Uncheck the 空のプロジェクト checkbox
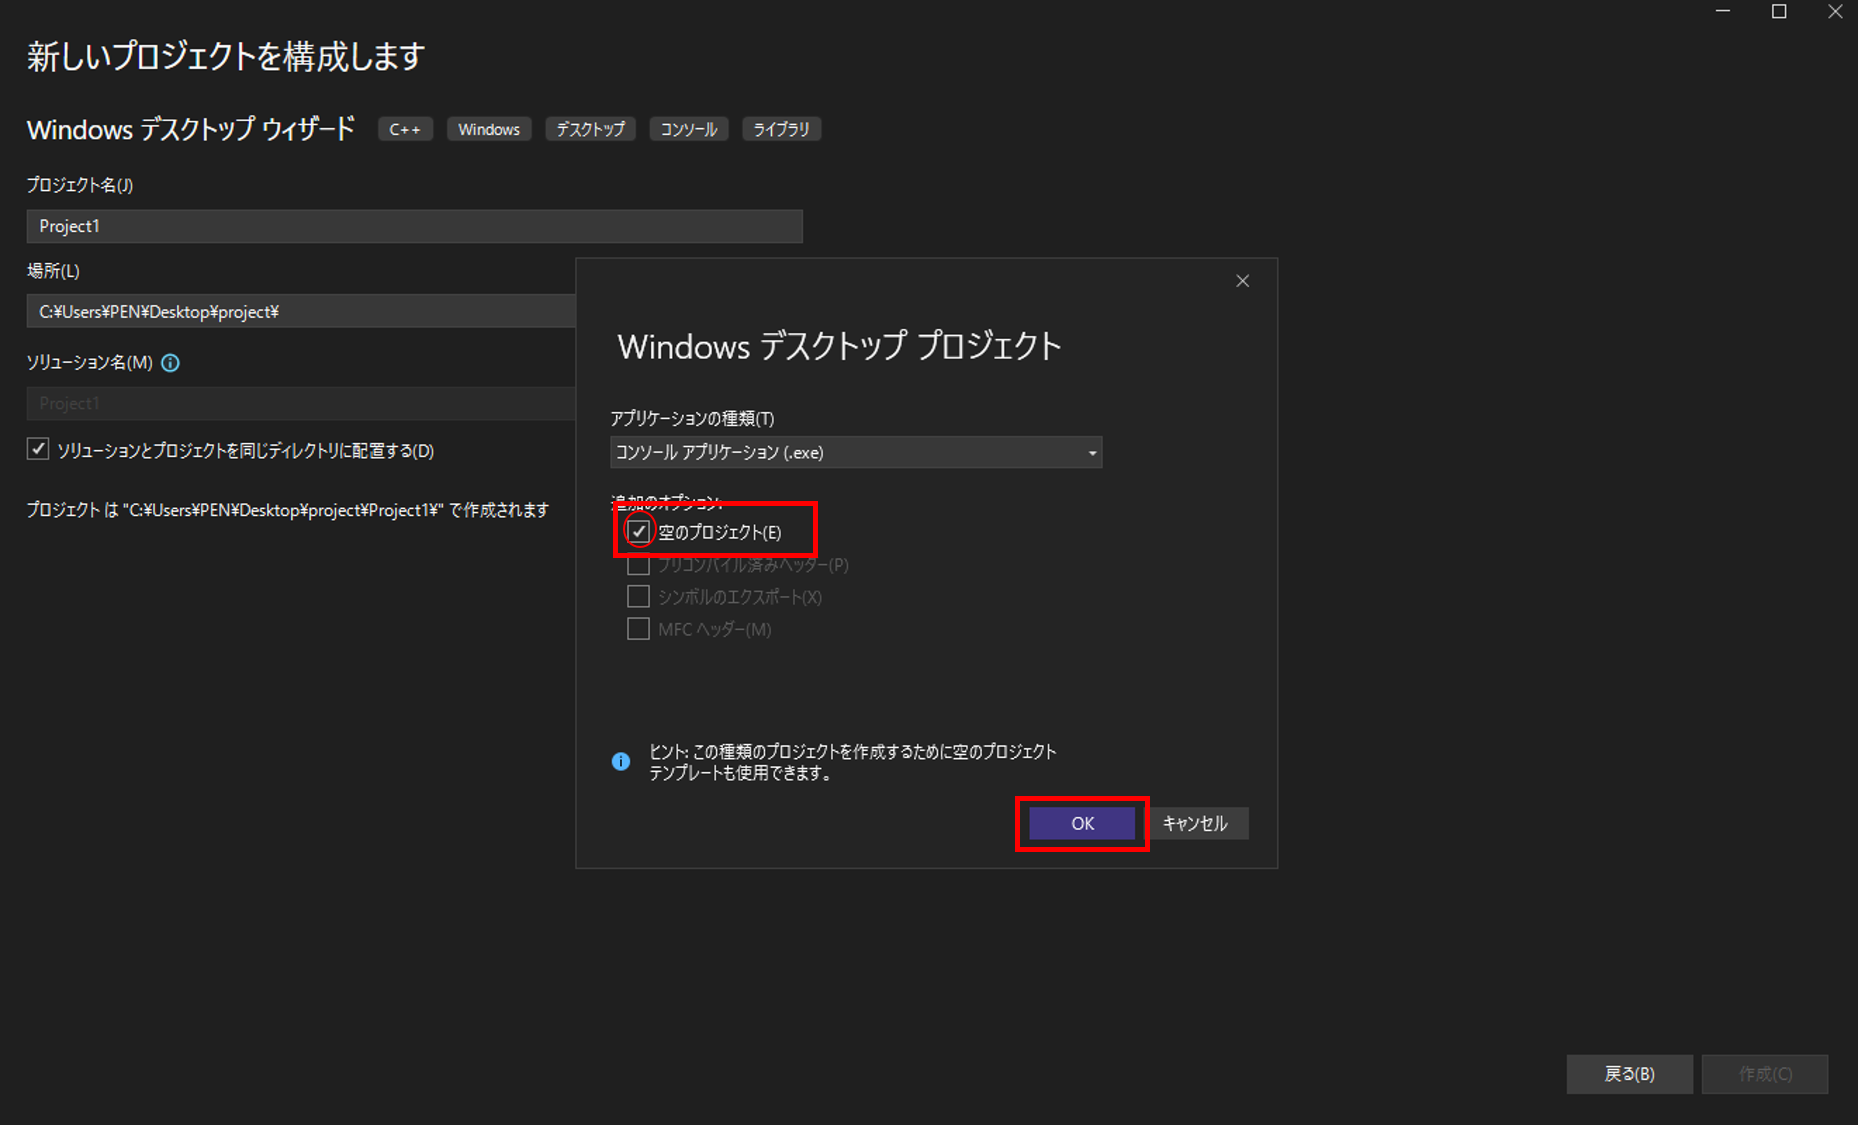 [x=638, y=531]
